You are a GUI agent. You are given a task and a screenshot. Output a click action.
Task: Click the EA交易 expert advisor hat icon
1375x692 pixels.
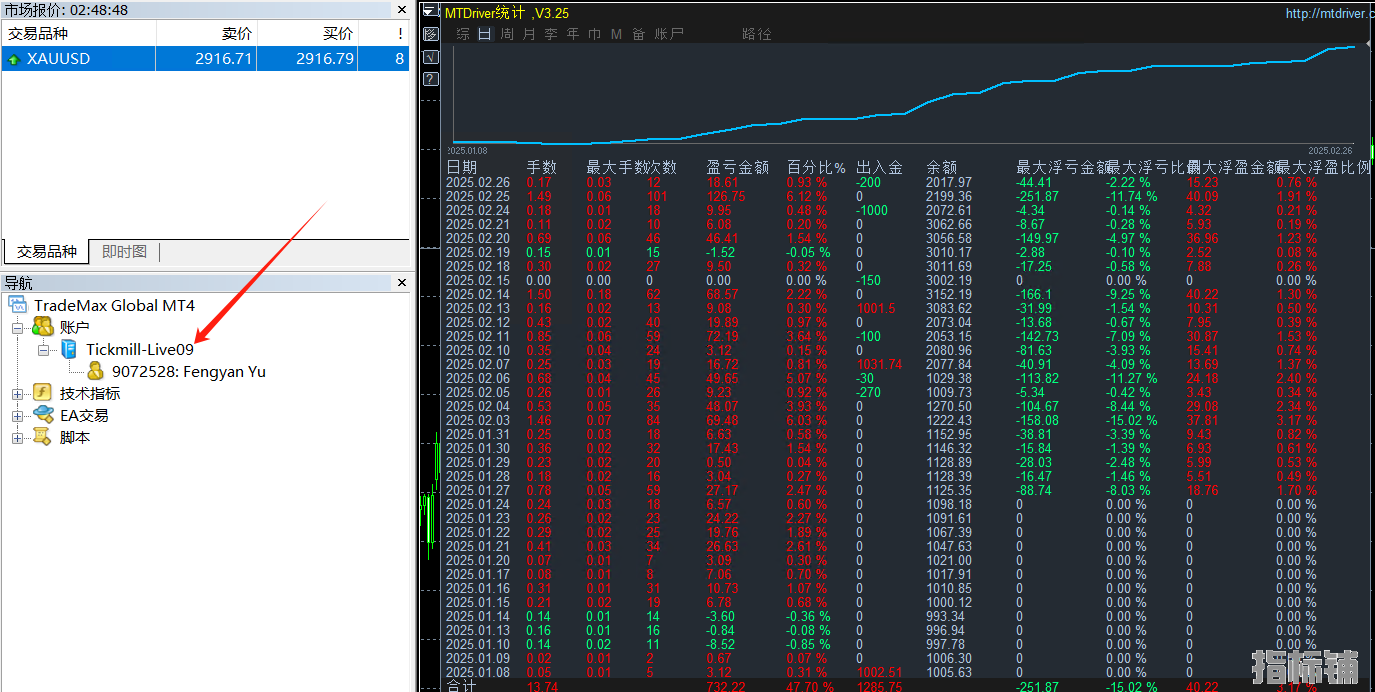coord(43,415)
